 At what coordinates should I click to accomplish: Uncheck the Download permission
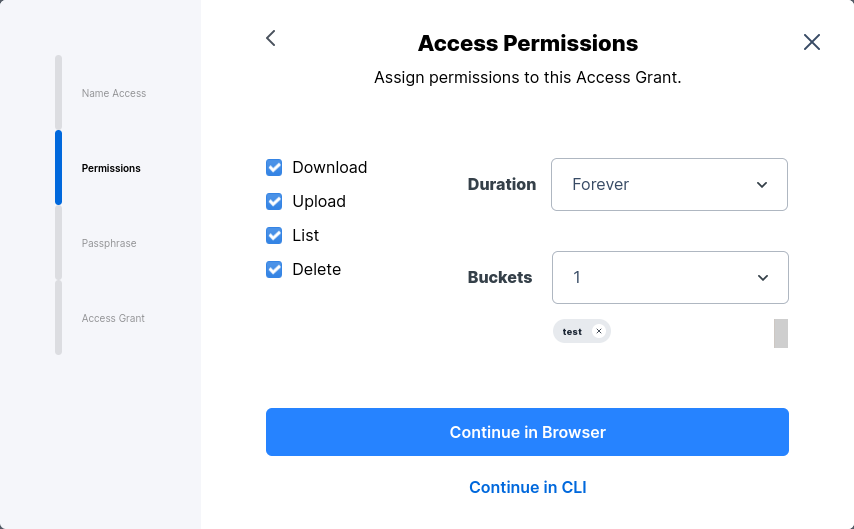tap(274, 168)
